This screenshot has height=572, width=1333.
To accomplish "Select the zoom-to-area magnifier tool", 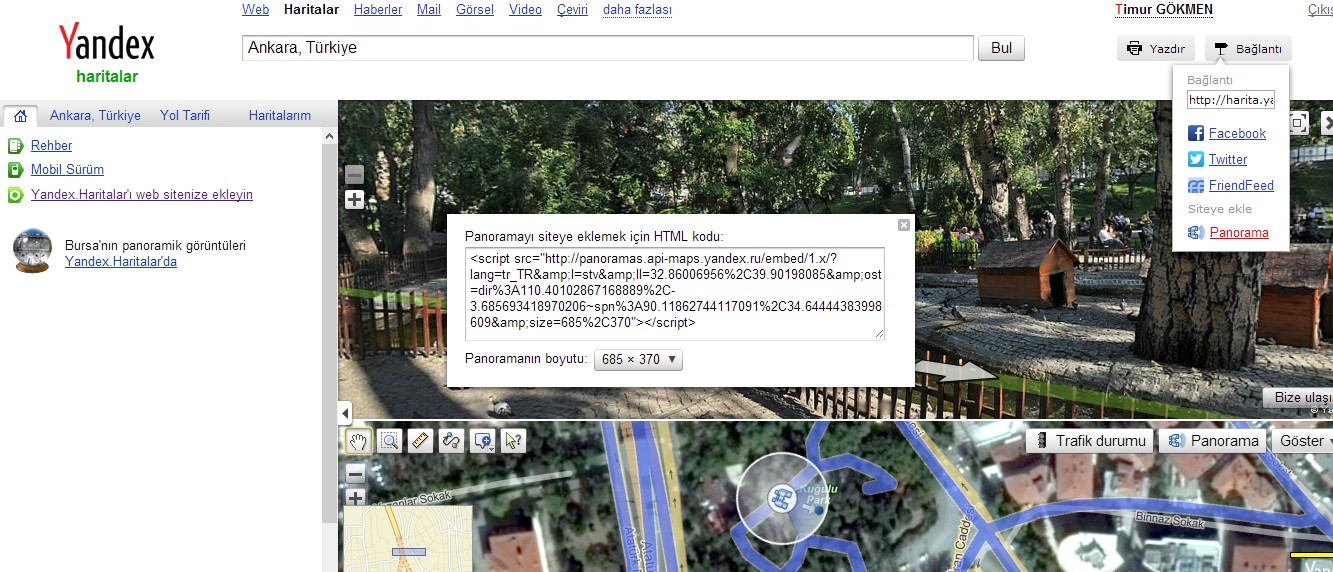I will click(389, 440).
